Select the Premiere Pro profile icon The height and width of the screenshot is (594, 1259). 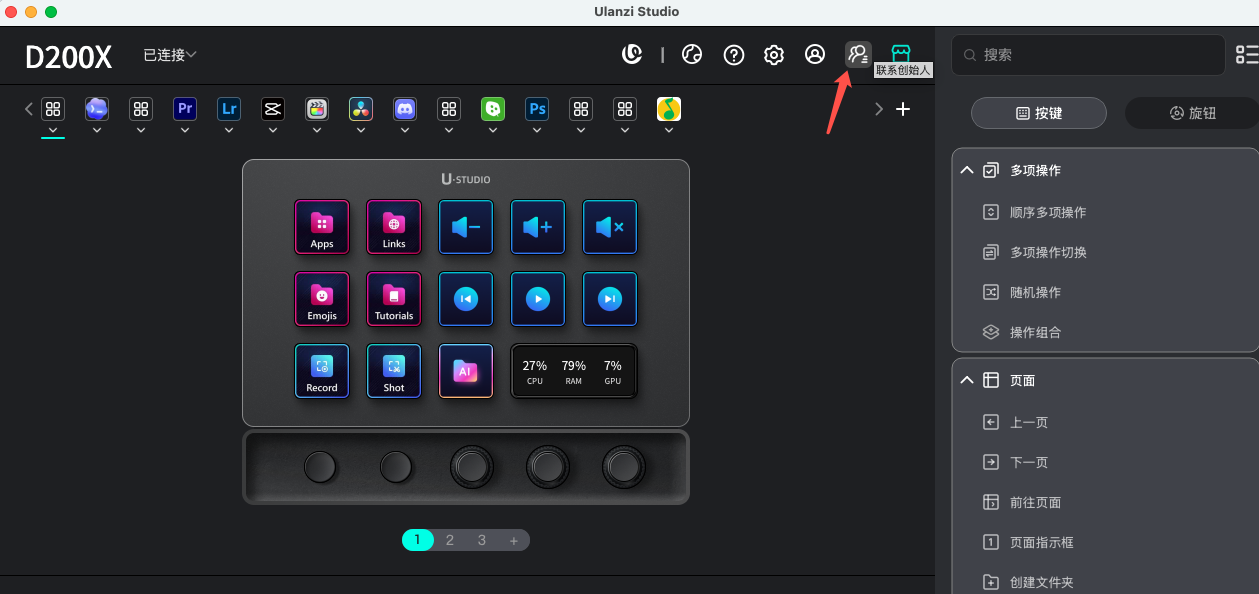tap(185, 108)
